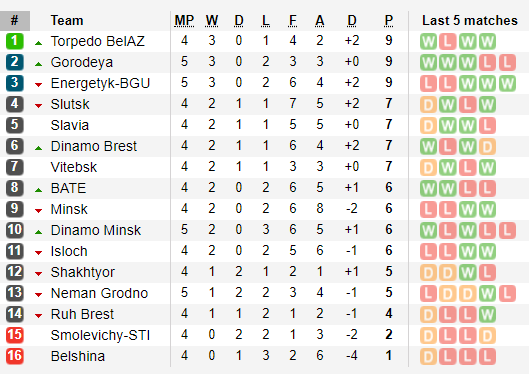Screen dimensions: 529x374
Task: Sort by the MP column header
Action: tap(184, 21)
